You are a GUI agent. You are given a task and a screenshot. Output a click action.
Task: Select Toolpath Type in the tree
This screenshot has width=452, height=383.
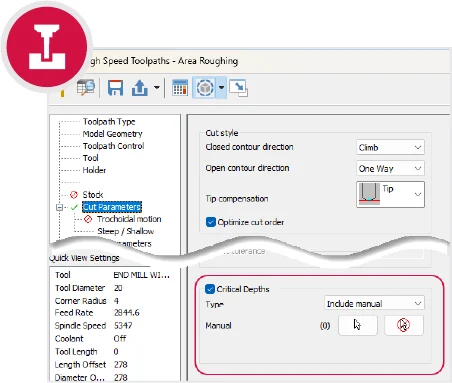click(x=109, y=121)
